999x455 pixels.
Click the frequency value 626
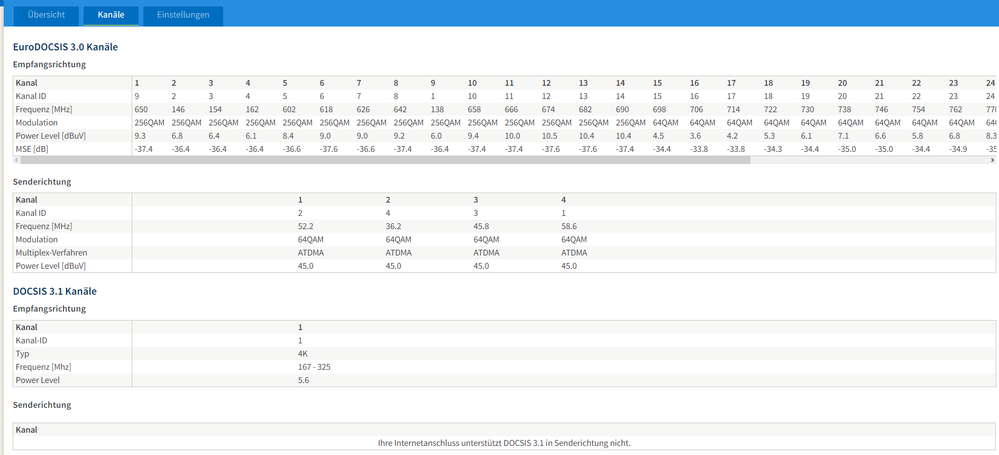pos(363,110)
